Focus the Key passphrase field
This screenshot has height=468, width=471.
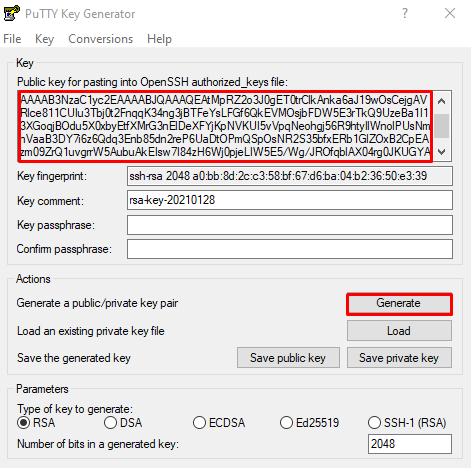tap(290, 225)
